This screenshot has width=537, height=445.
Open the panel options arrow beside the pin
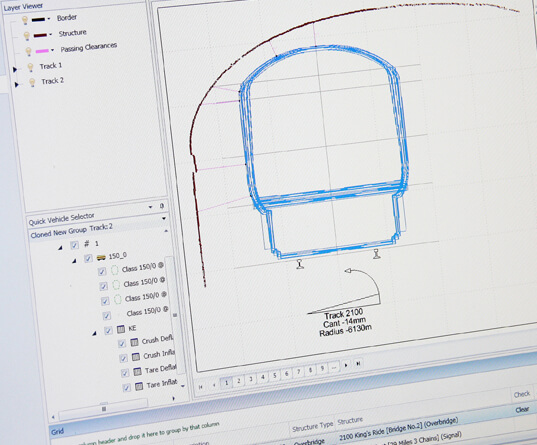pyautogui.click(x=150, y=207)
